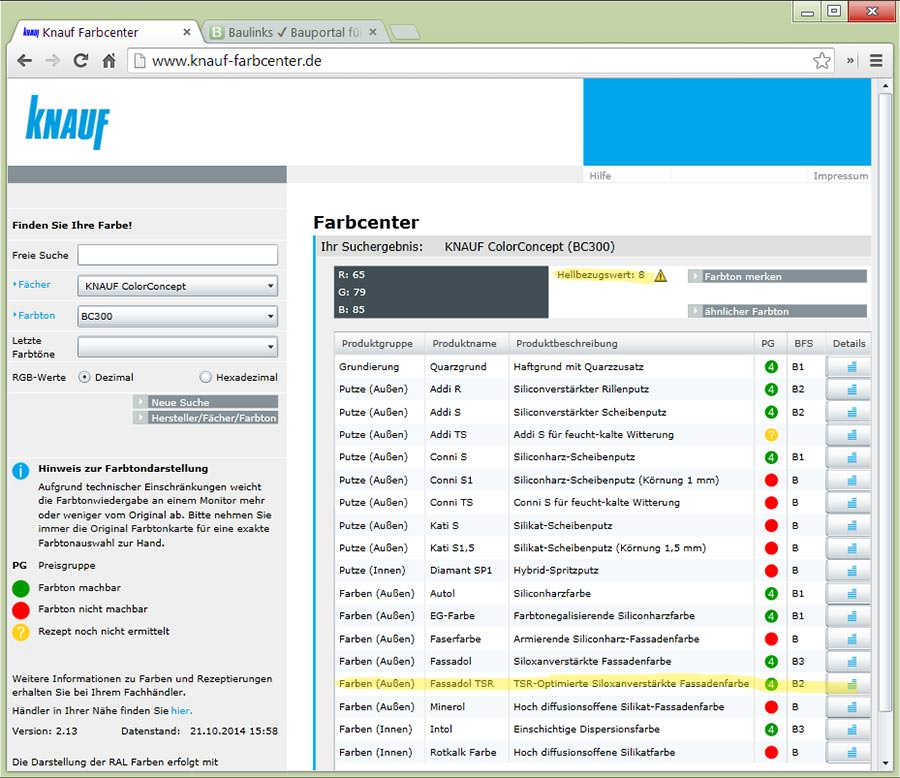Open details for Minerol row
This screenshot has width=900, height=778.
pyautogui.click(x=848, y=707)
